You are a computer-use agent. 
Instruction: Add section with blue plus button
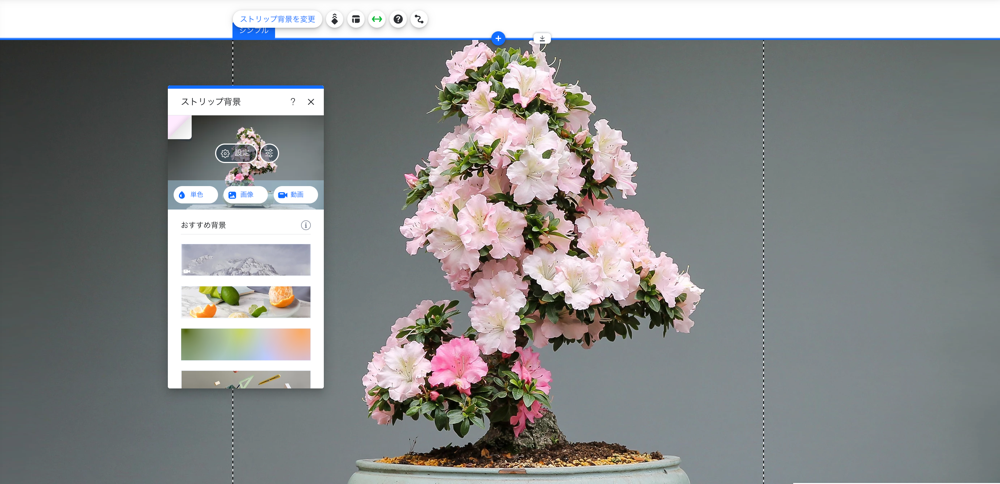click(x=499, y=38)
